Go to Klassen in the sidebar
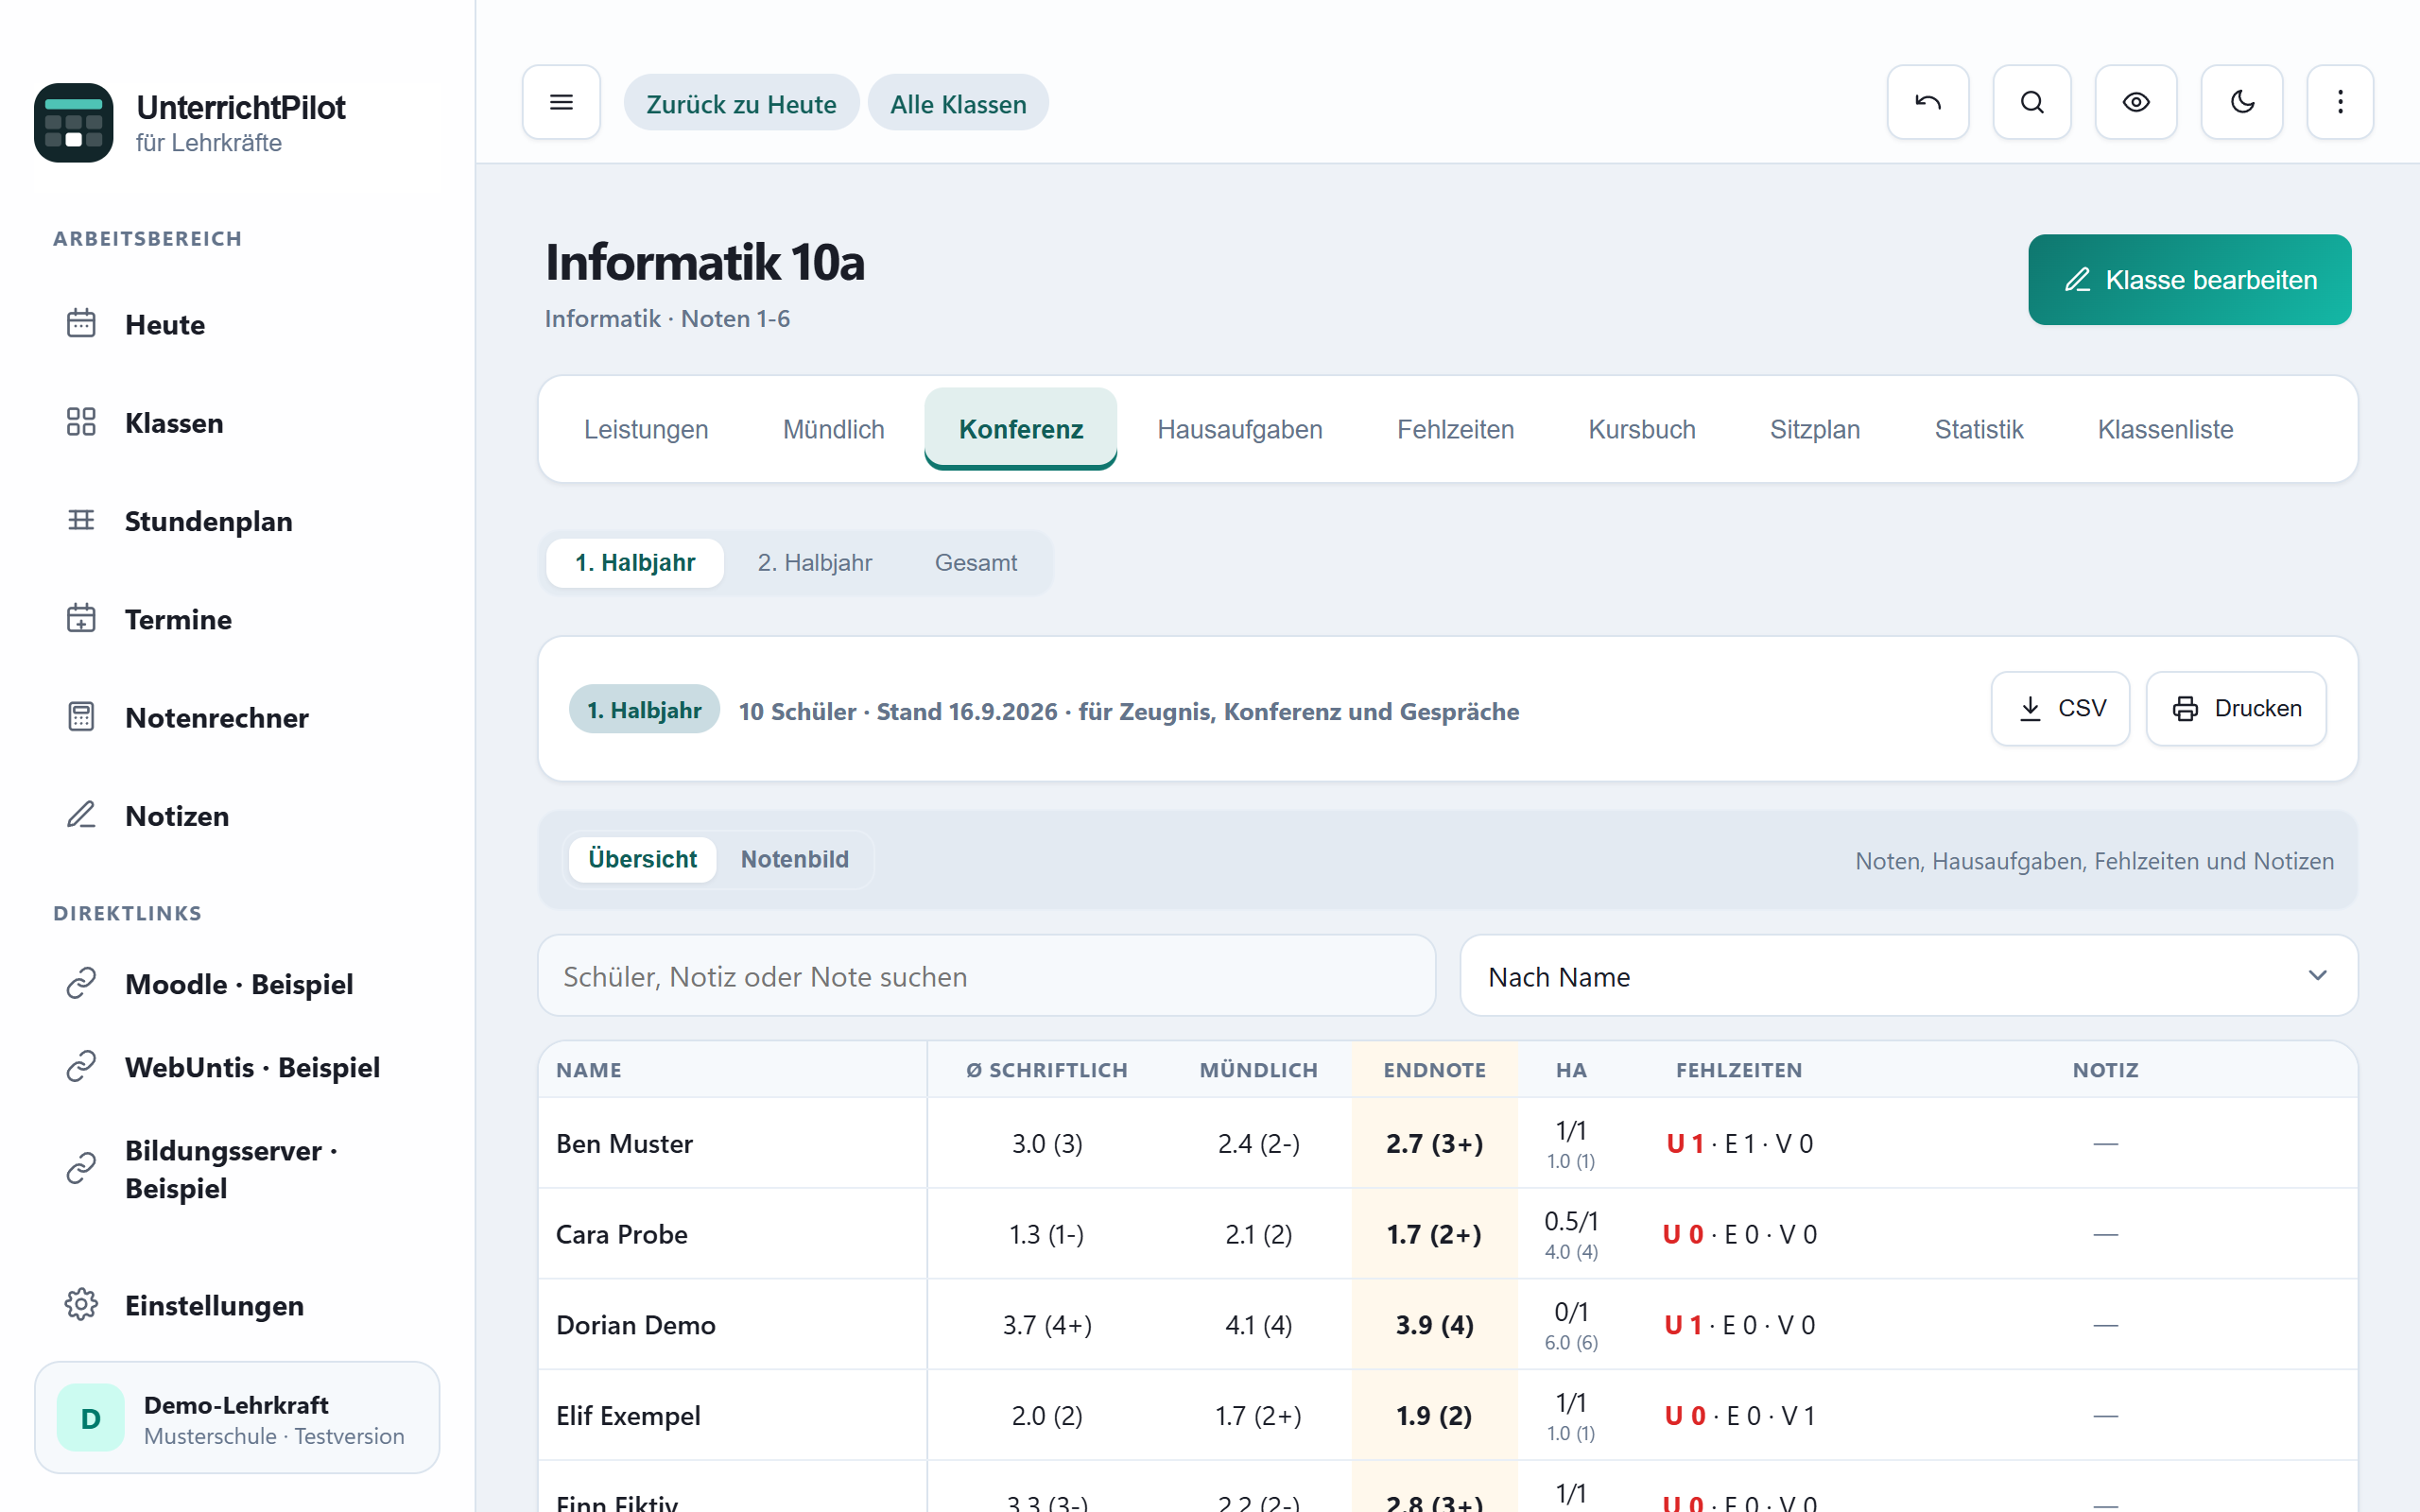The width and height of the screenshot is (2420, 1512). coord(237,423)
